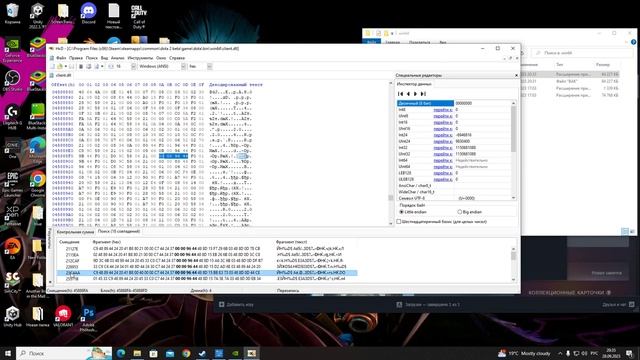Show hidden system tray icons

[x=560, y=353]
